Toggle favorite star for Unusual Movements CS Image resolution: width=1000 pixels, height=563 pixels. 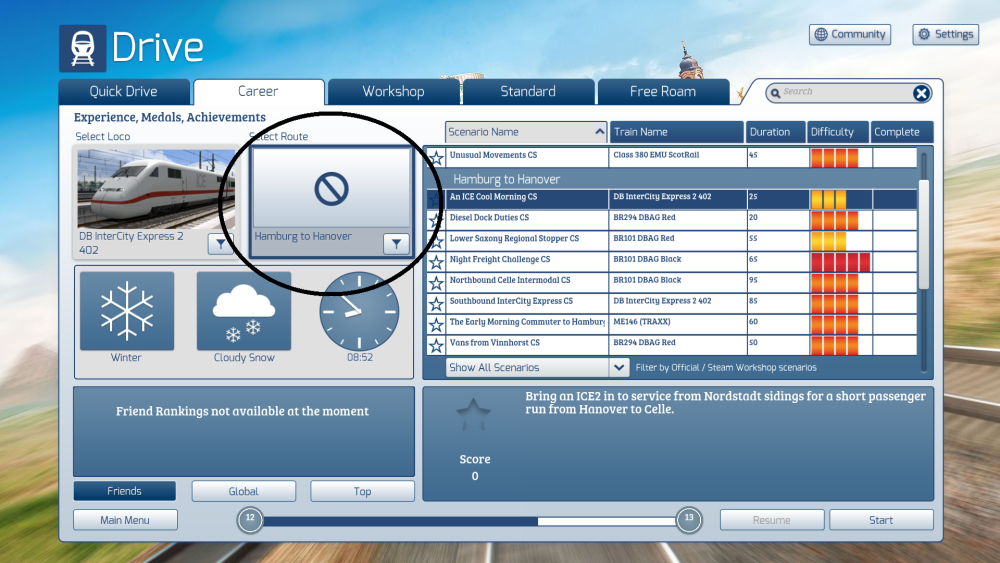[x=436, y=158]
